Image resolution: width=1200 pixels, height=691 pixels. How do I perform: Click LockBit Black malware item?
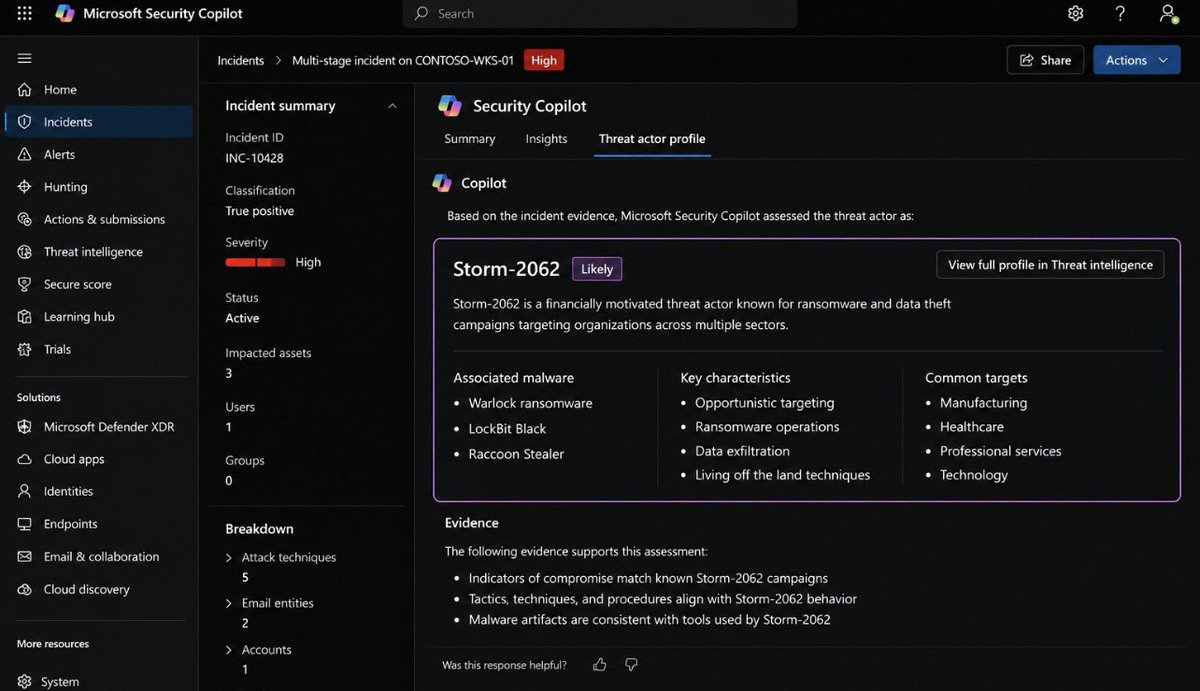click(507, 428)
